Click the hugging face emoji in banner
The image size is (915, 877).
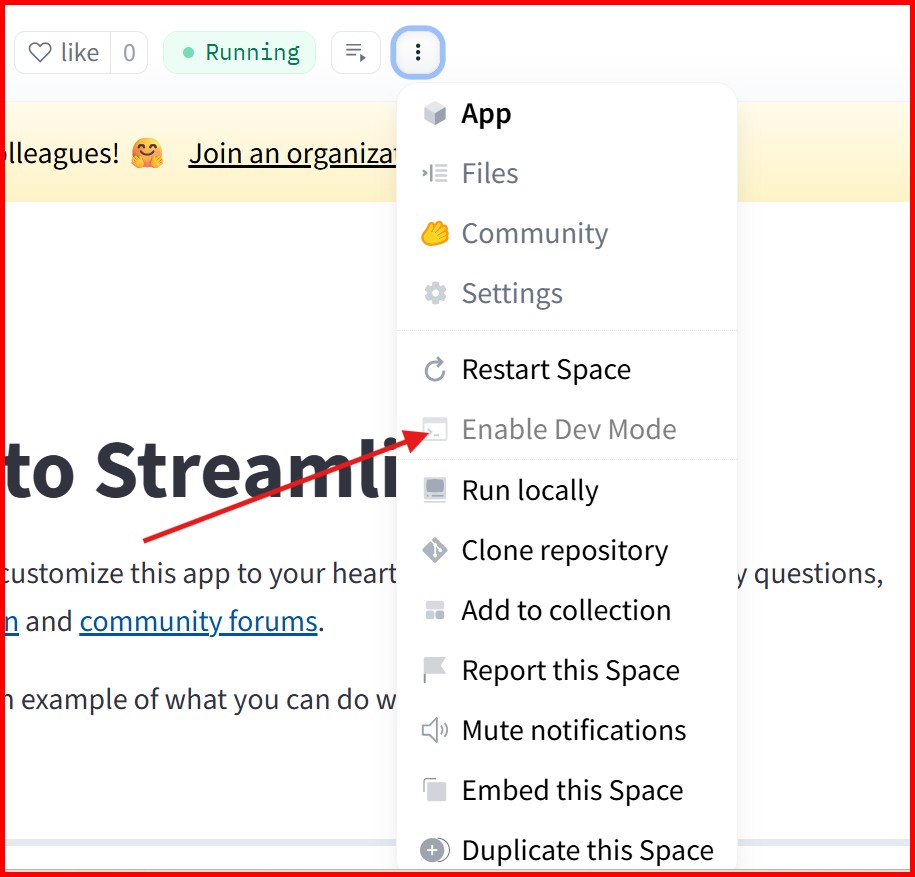[146, 153]
